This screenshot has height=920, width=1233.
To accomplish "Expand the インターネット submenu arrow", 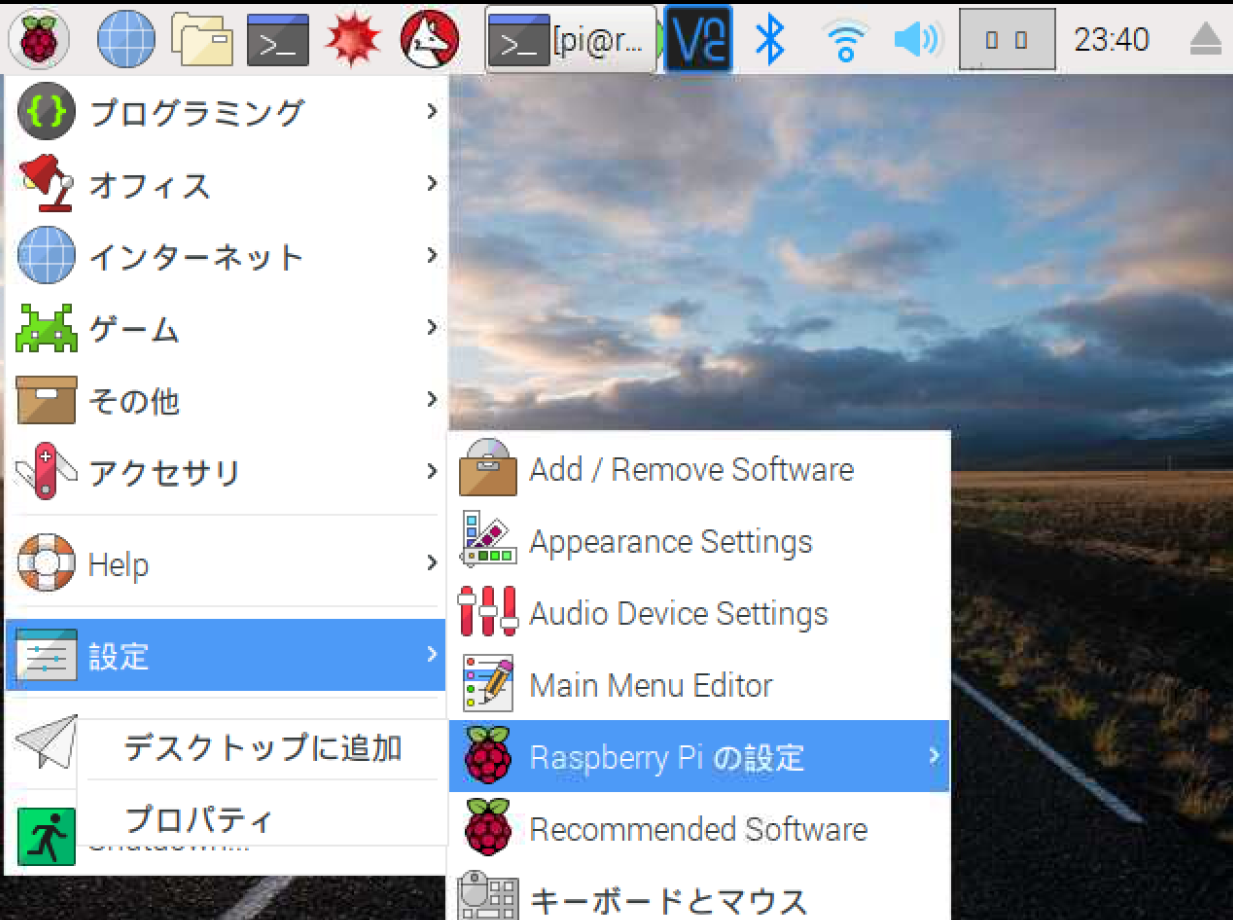I will tap(432, 255).
